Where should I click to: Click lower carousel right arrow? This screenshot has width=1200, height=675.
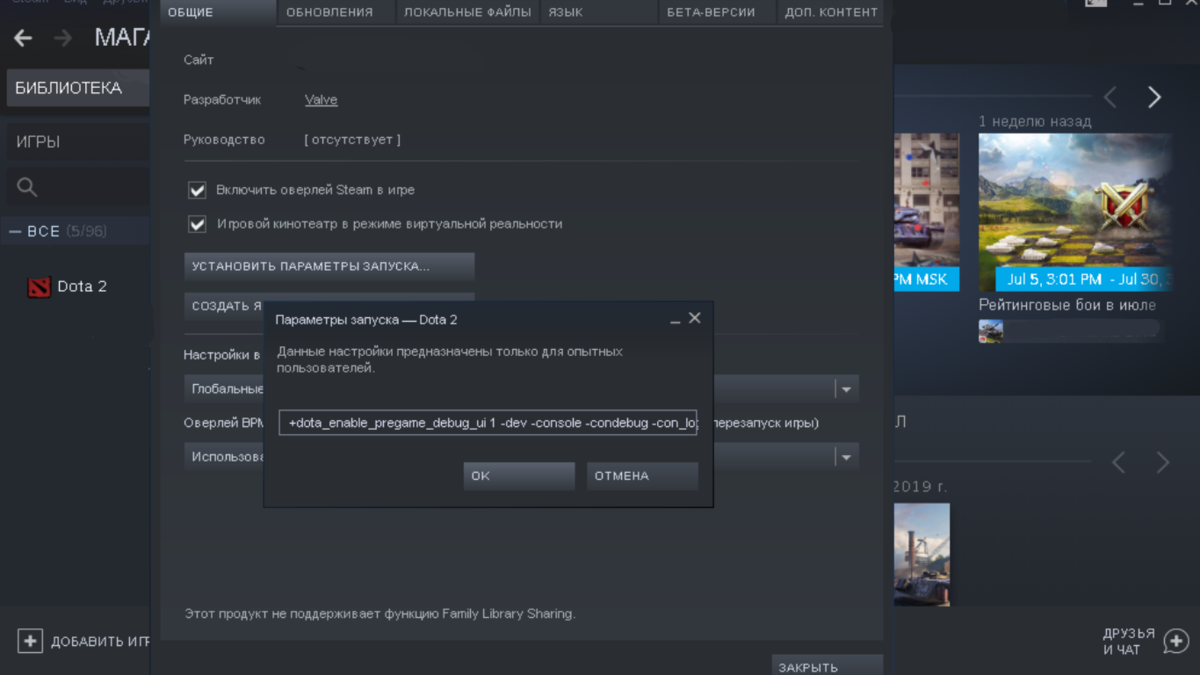(x=1163, y=462)
